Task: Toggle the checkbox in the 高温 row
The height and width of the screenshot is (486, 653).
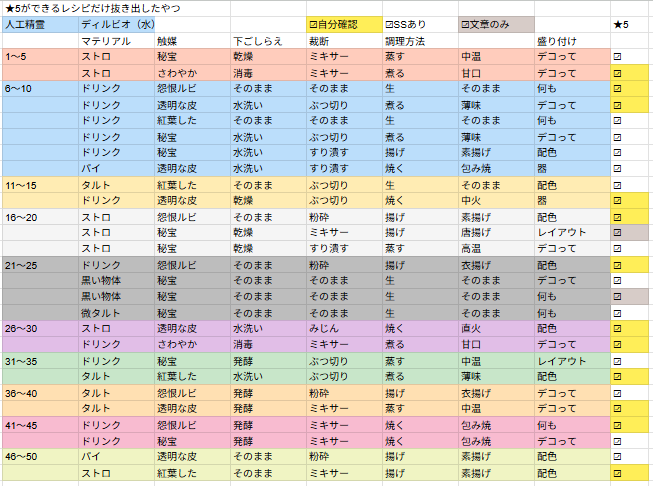Action: coord(617,248)
